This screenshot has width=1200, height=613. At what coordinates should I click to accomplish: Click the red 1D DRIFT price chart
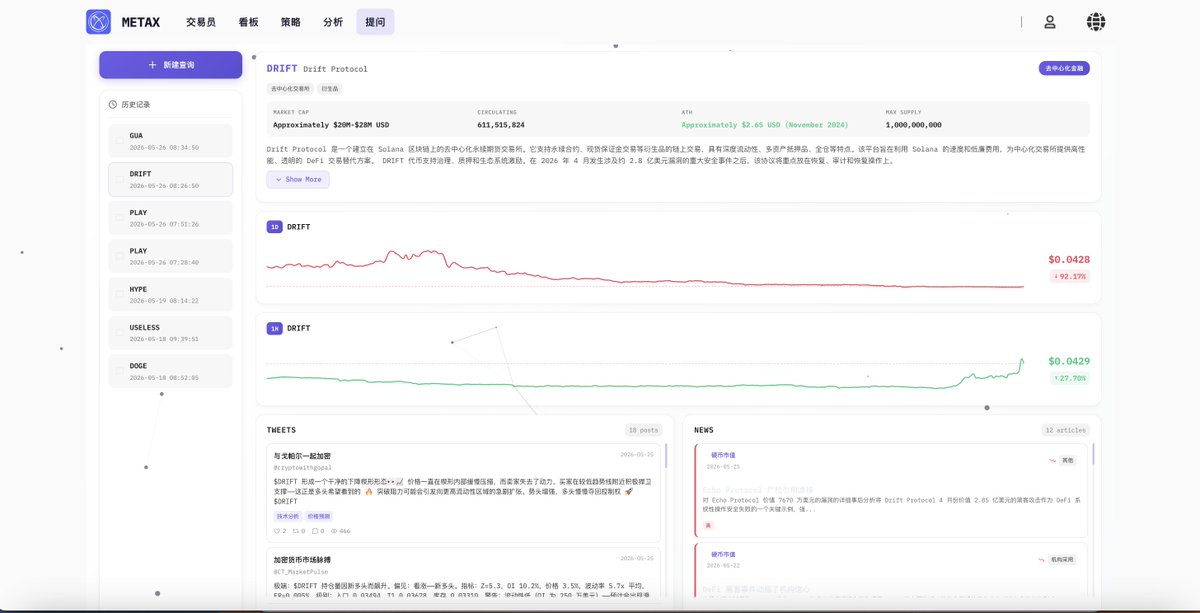pyautogui.click(x=645, y=270)
